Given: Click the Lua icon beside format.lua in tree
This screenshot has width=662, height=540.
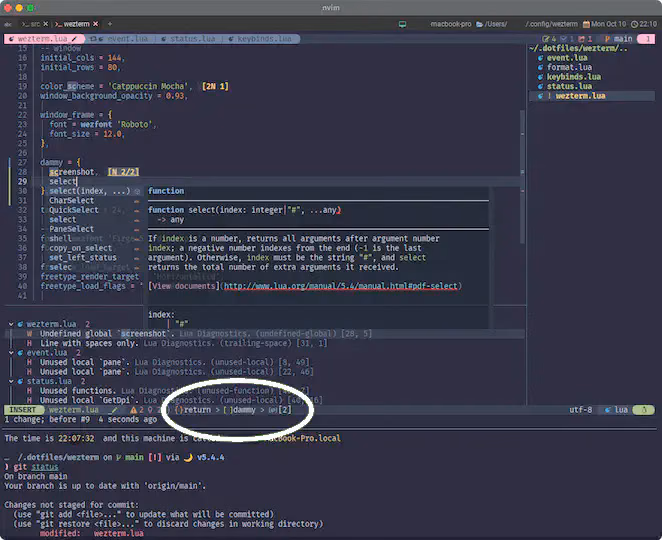Looking at the screenshot, I should (540, 68).
